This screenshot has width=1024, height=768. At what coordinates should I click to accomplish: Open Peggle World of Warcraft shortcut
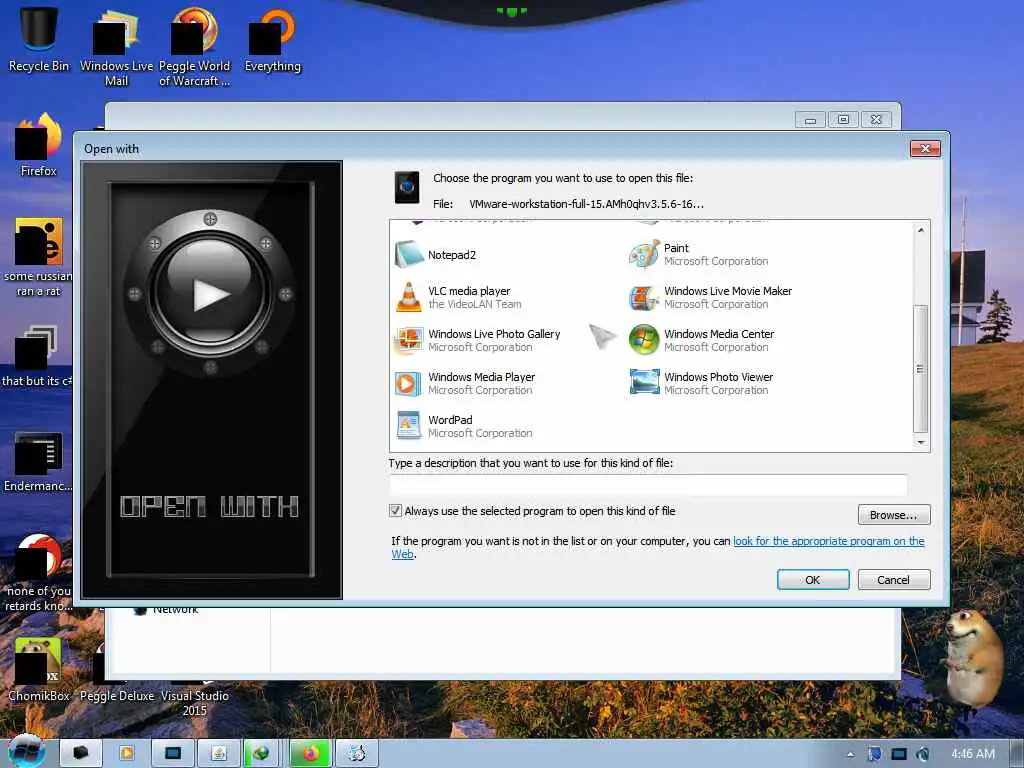pos(195,47)
